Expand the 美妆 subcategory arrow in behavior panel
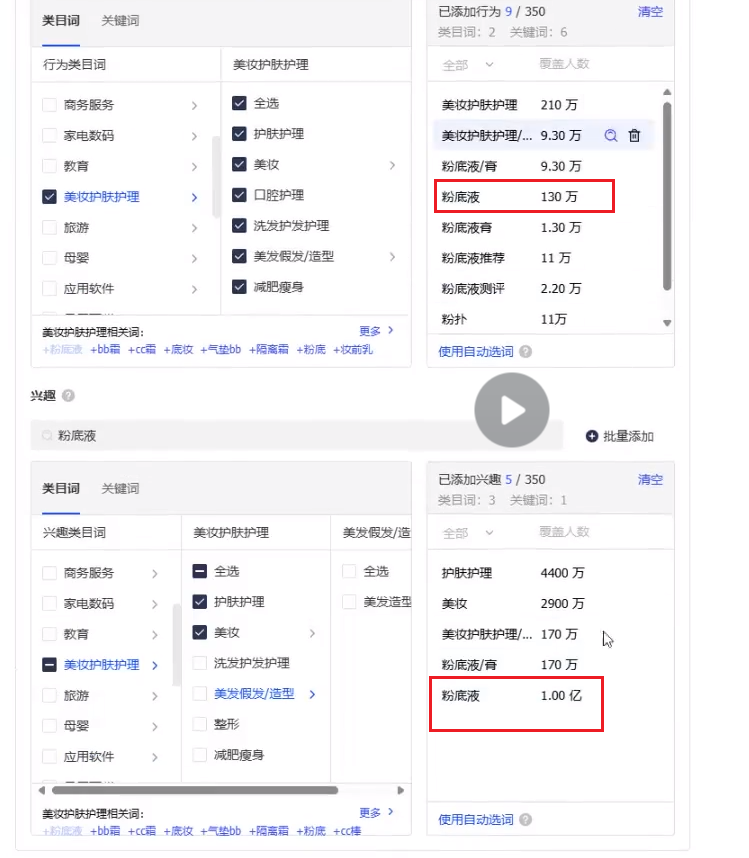Viewport: 749px width, 858px height. point(392,165)
